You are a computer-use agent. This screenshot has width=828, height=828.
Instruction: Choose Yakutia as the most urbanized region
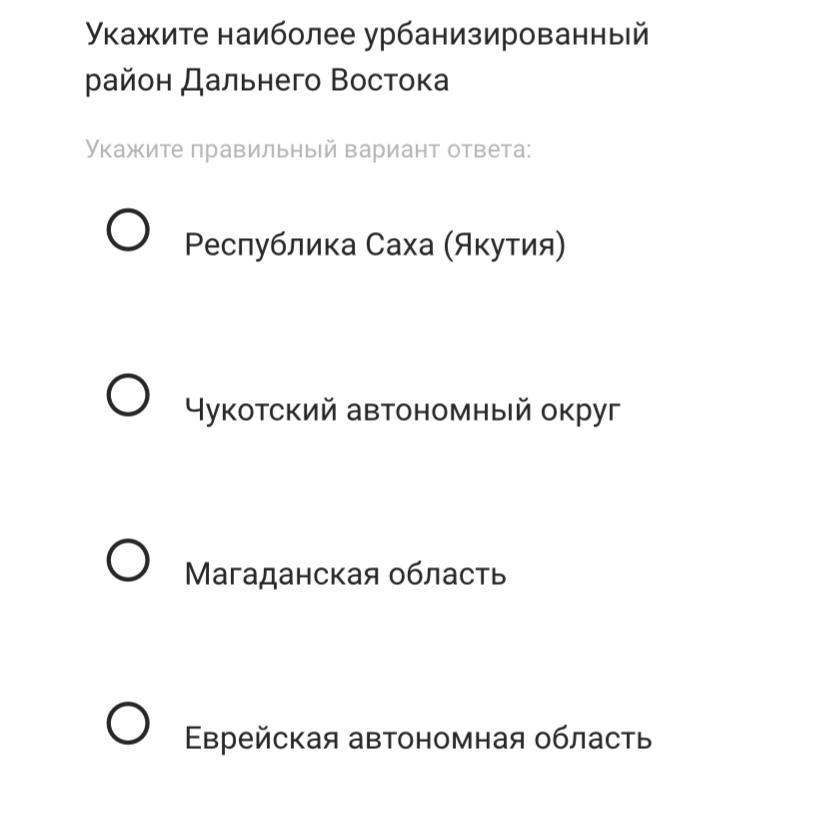click(128, 230)
